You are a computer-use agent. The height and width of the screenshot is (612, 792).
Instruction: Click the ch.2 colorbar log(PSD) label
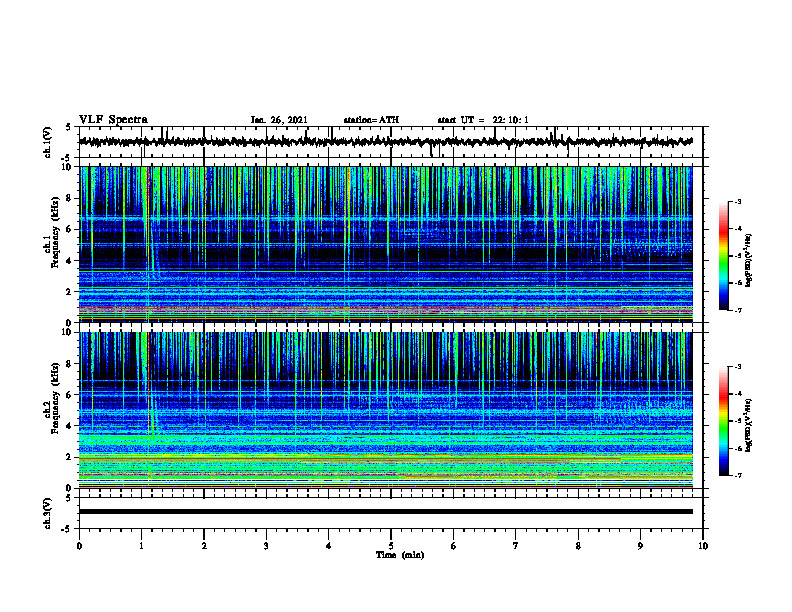click(749, 425)
